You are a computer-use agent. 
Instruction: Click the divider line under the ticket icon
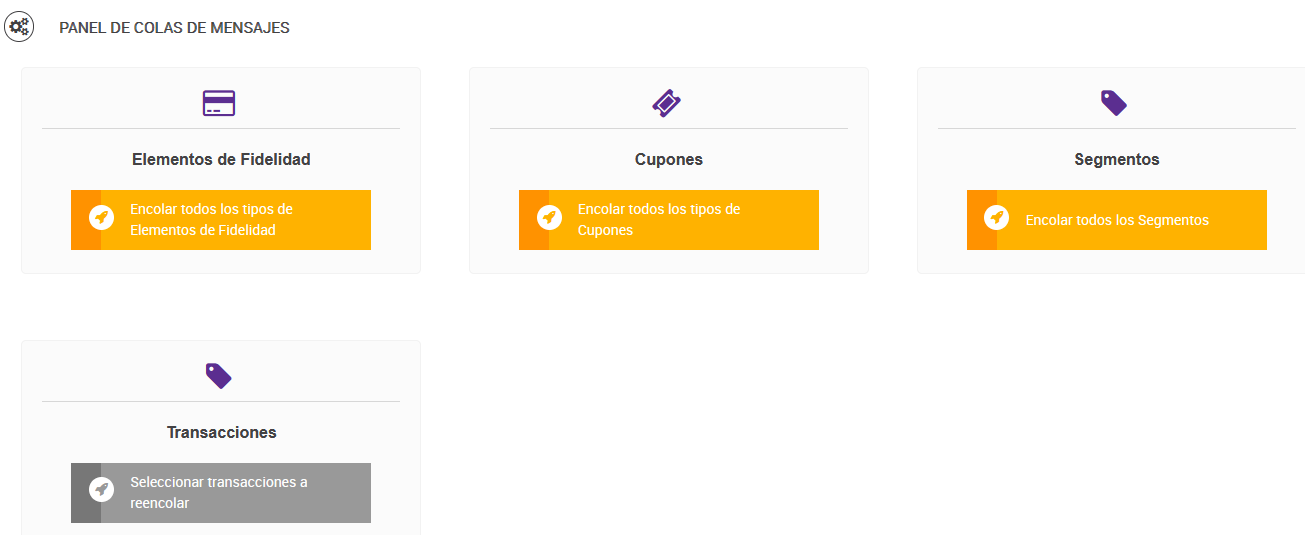pos(668,129)
